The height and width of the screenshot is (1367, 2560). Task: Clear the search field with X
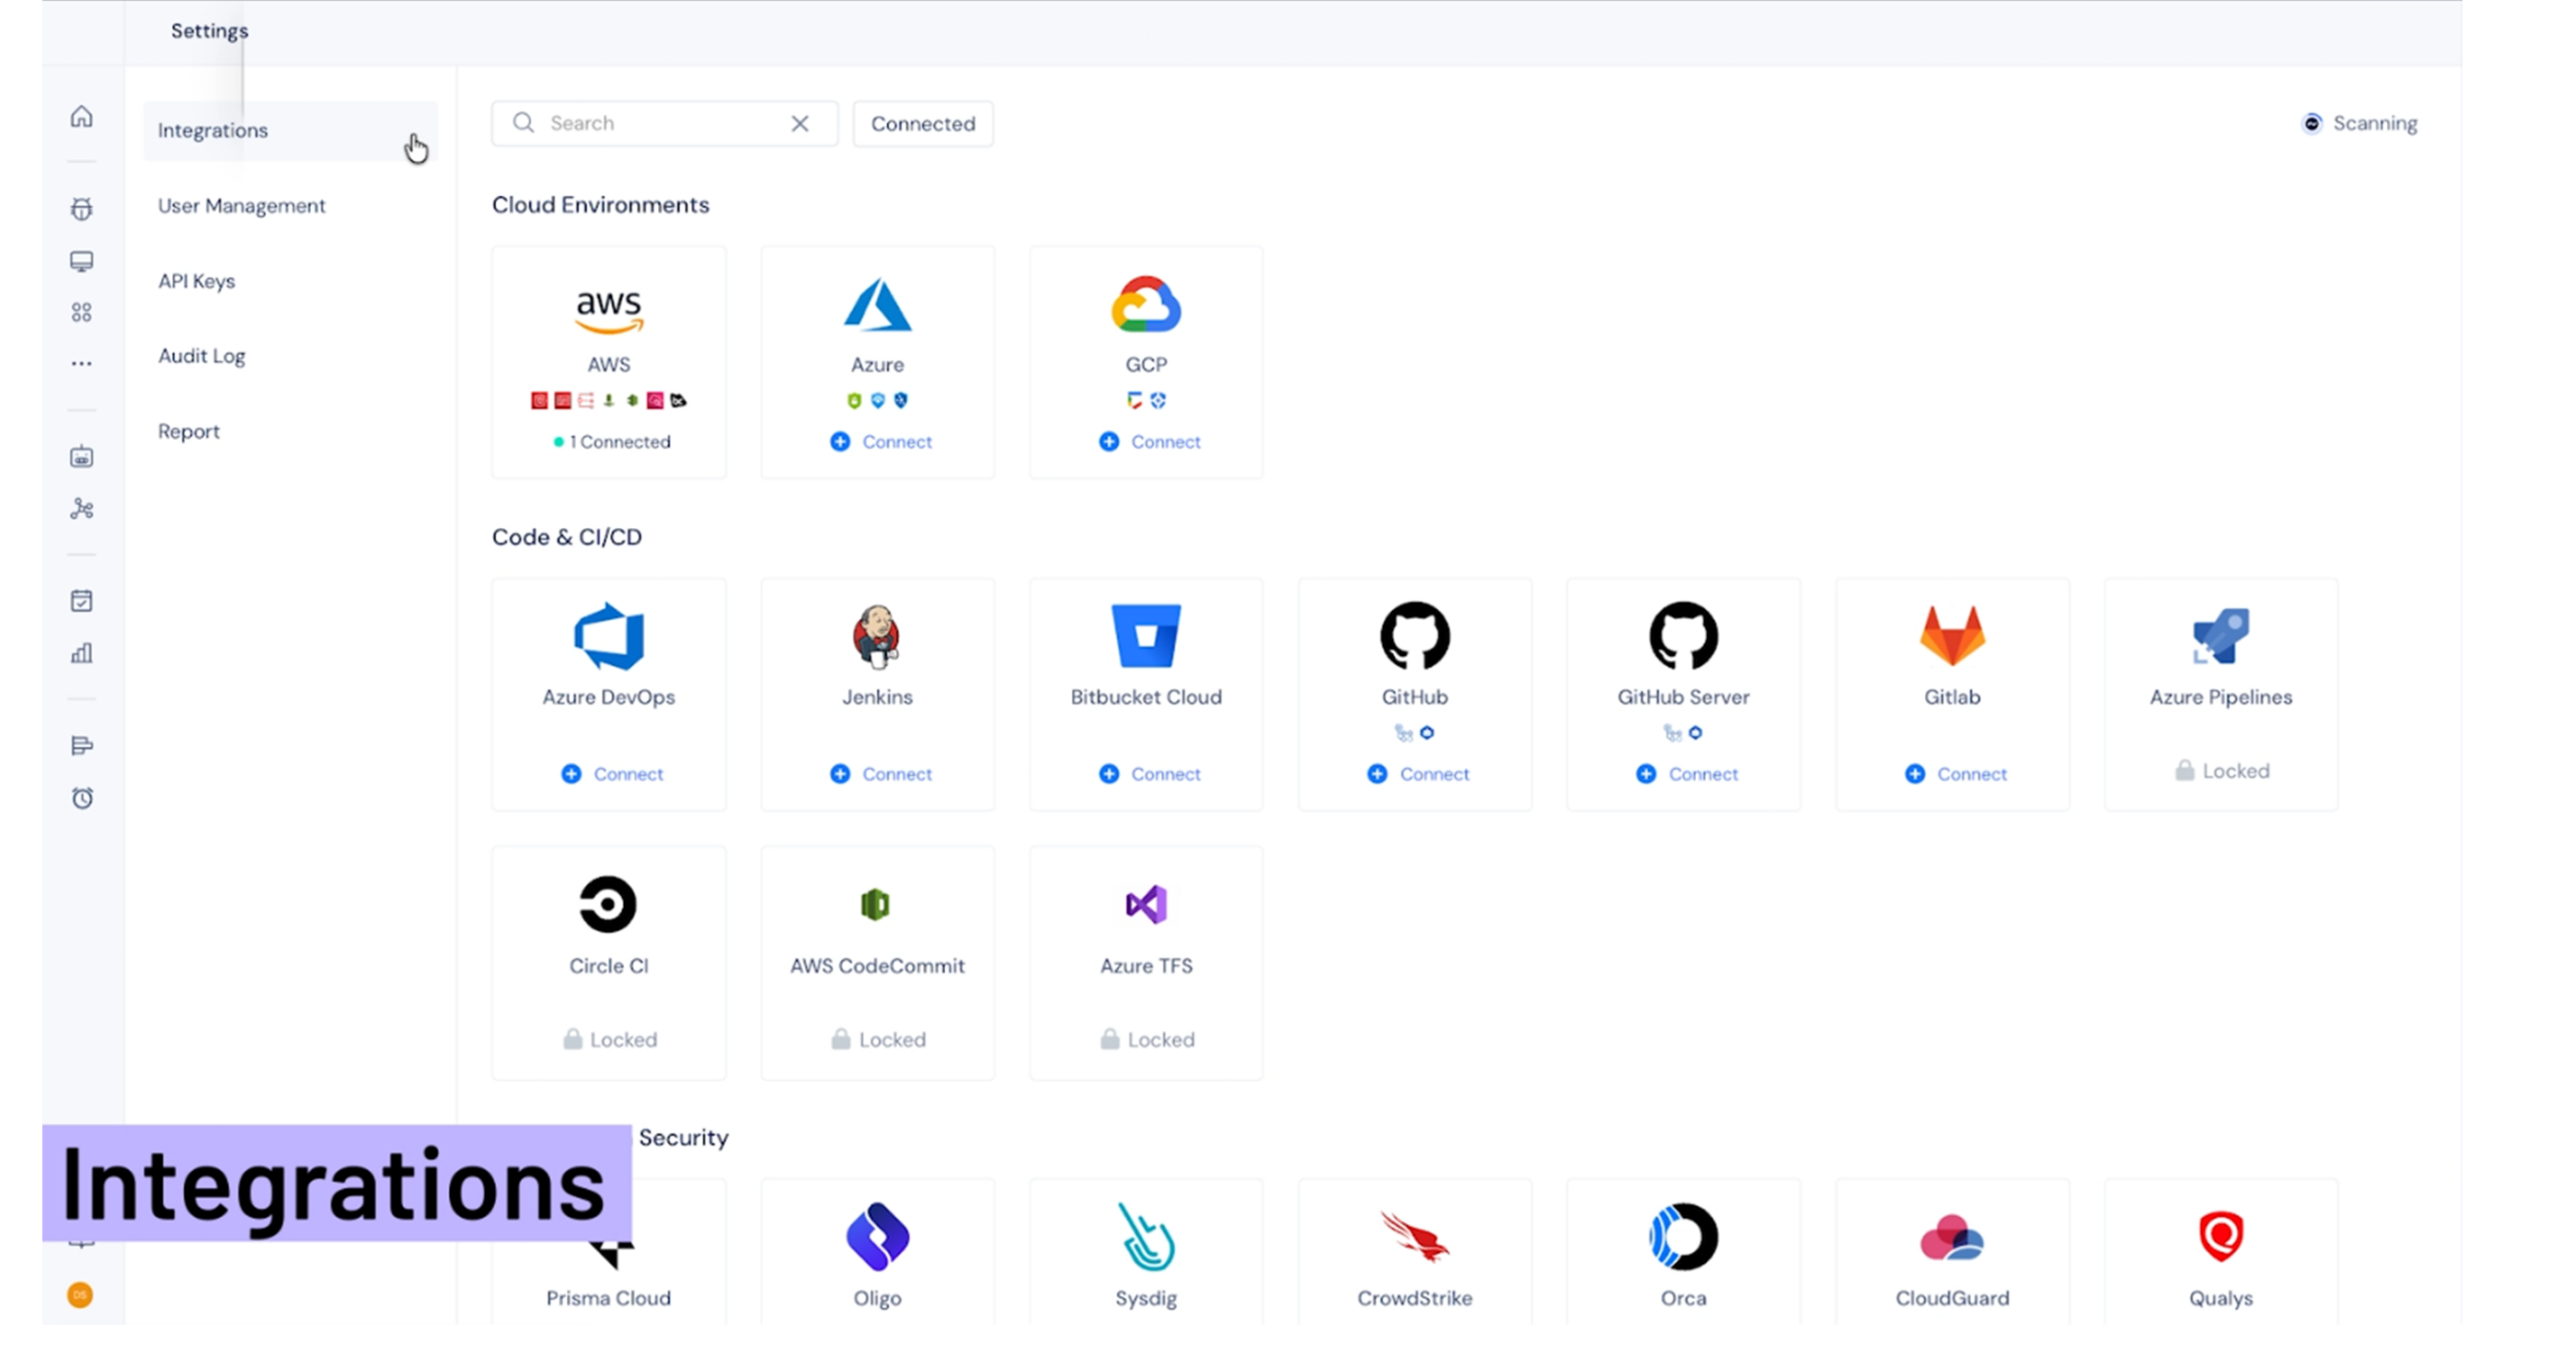[x=800, y=123]
